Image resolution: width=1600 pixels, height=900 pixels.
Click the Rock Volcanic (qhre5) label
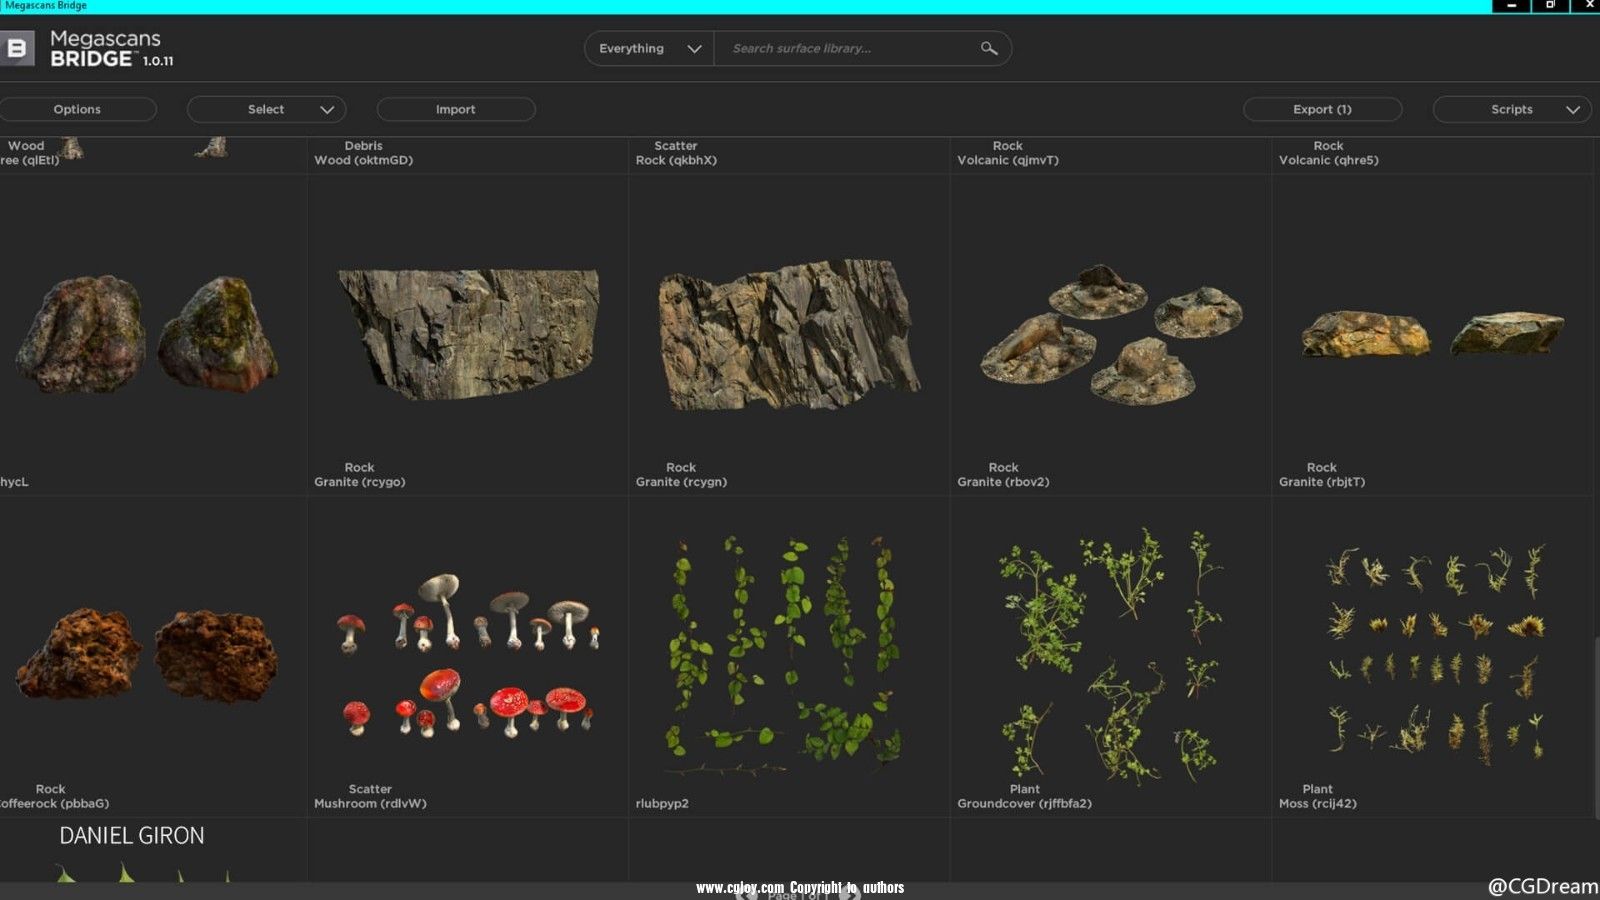click(x=1328, y=153)
